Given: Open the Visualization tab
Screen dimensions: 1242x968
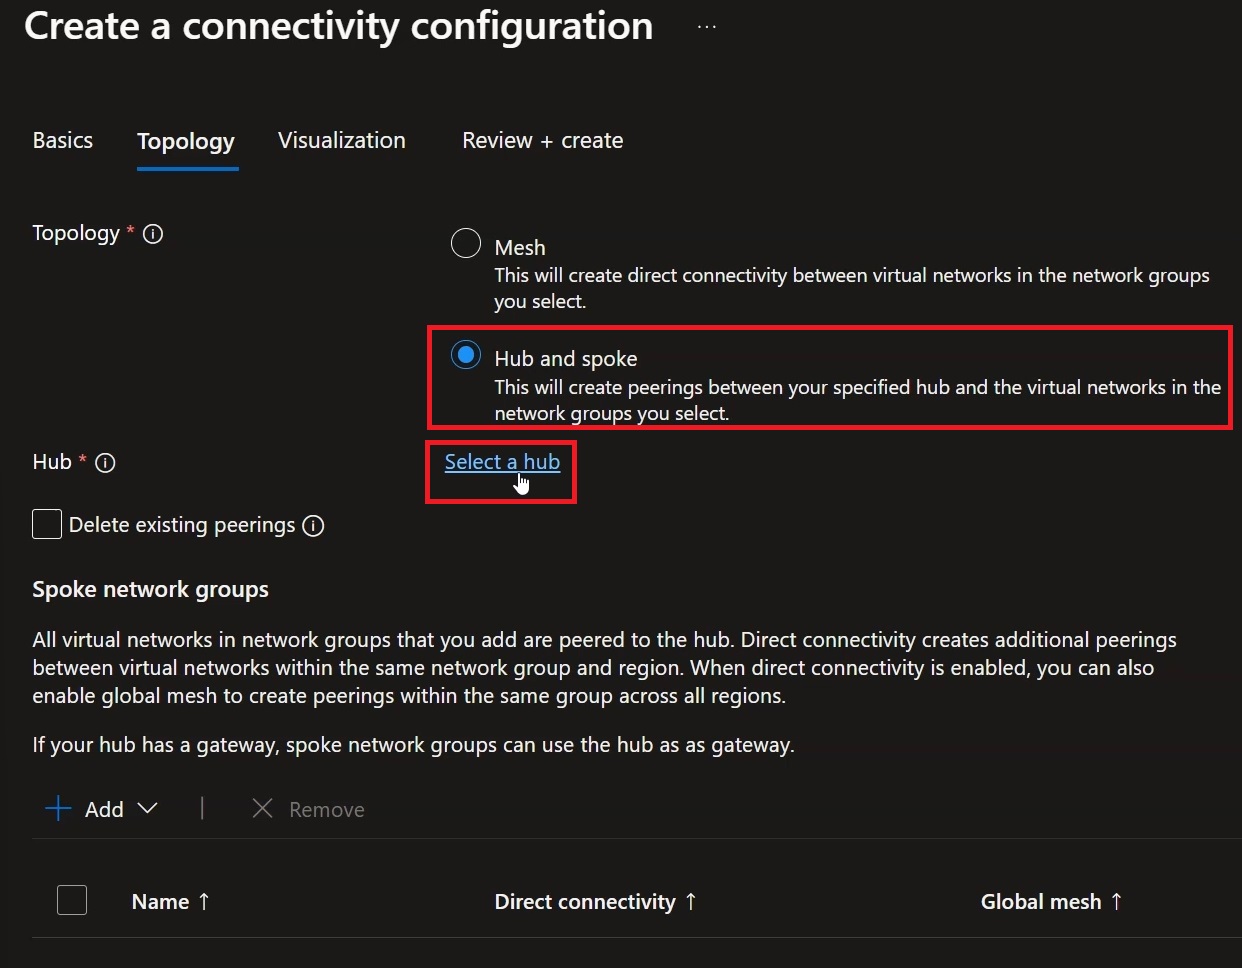Looking at the screenshot, I should 342,141.
